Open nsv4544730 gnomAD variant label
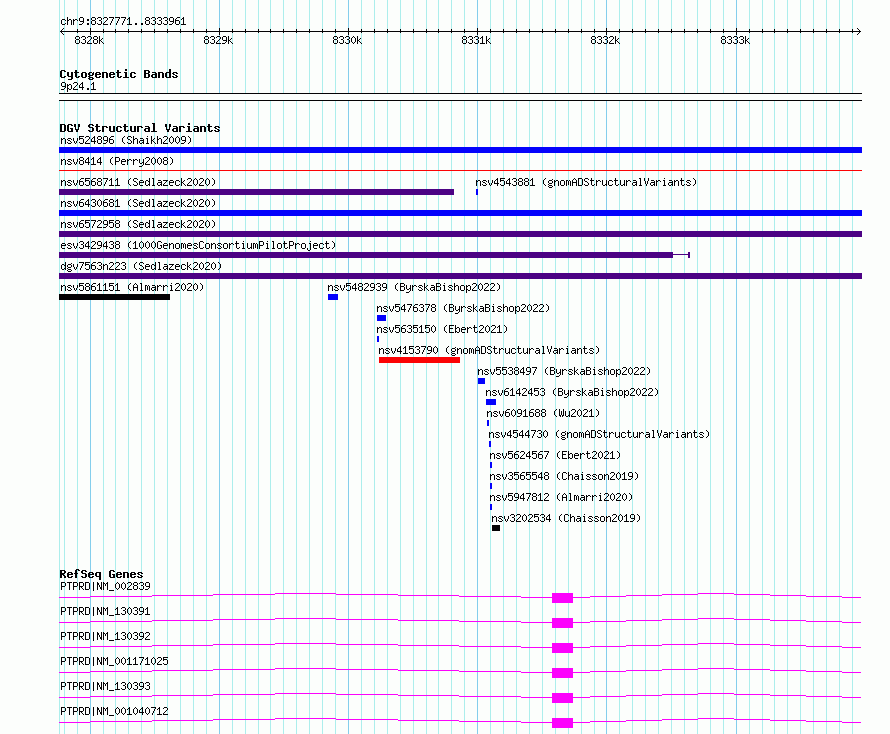Screen dimensions: 890x734 coord(599,434)
